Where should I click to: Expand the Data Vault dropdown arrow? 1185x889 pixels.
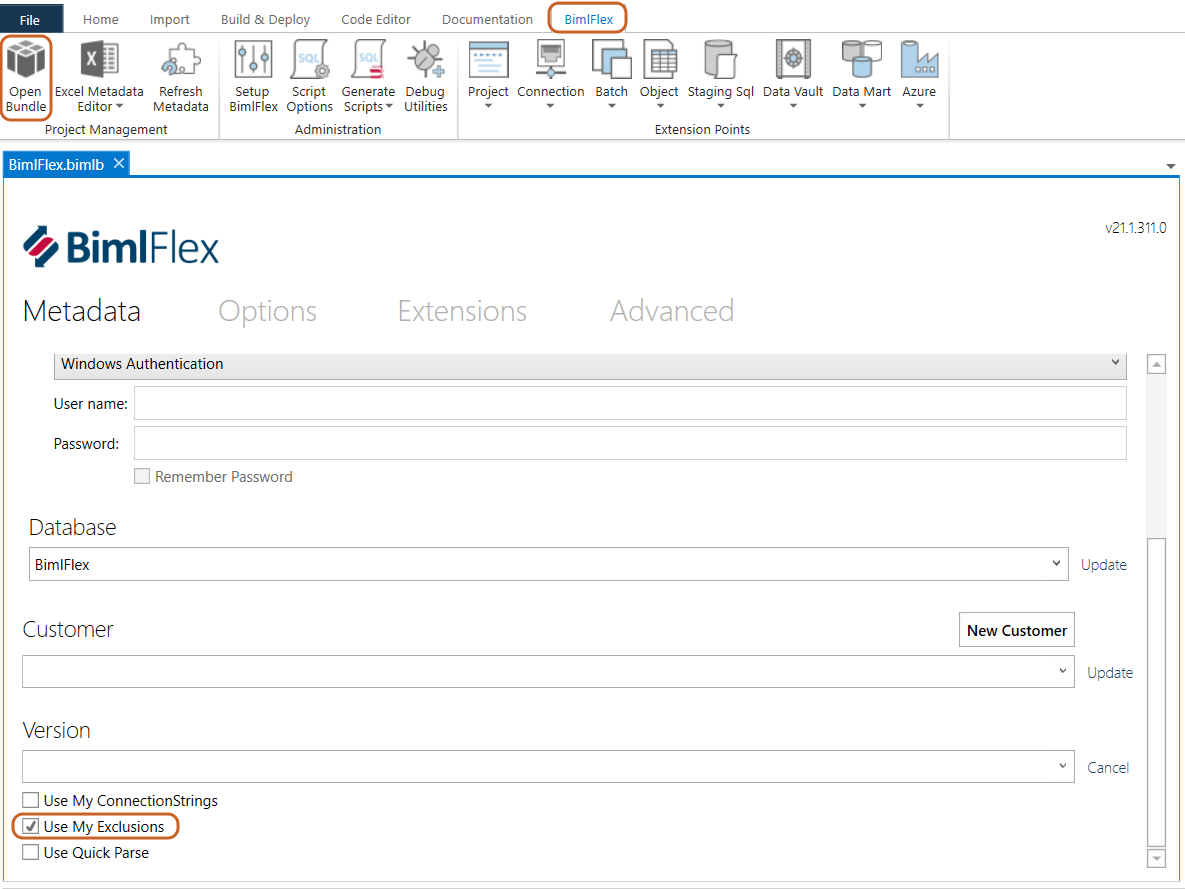[x=793, y=106]
